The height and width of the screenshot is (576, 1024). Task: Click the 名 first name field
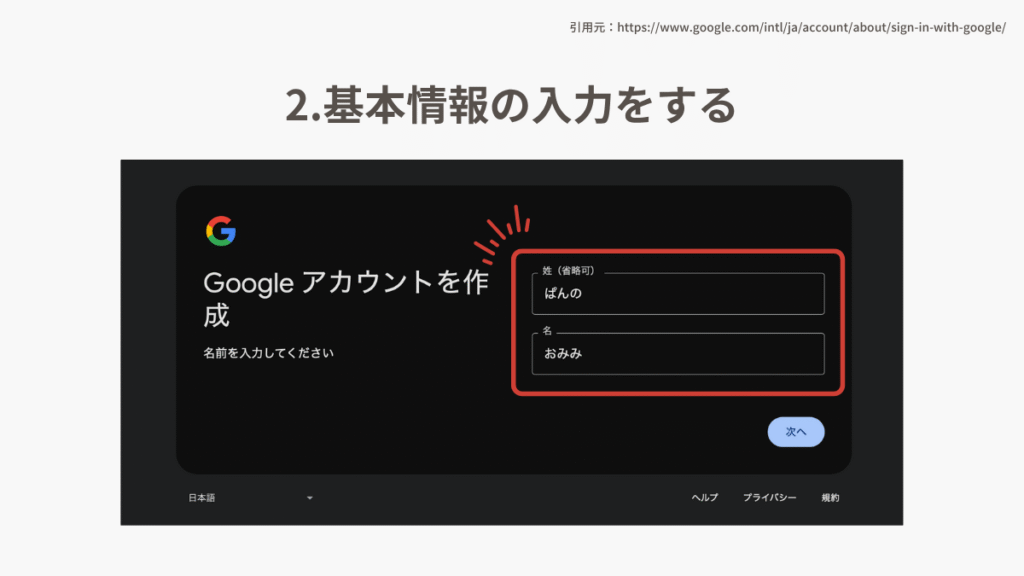click(x=678, y=353)
